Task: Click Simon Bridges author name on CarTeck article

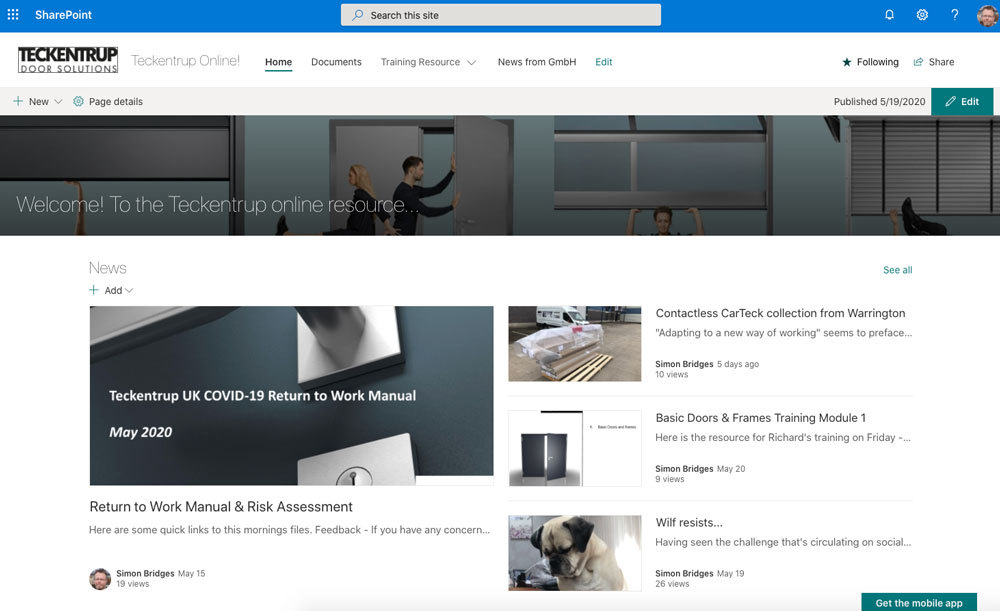Action: (684, 364)
